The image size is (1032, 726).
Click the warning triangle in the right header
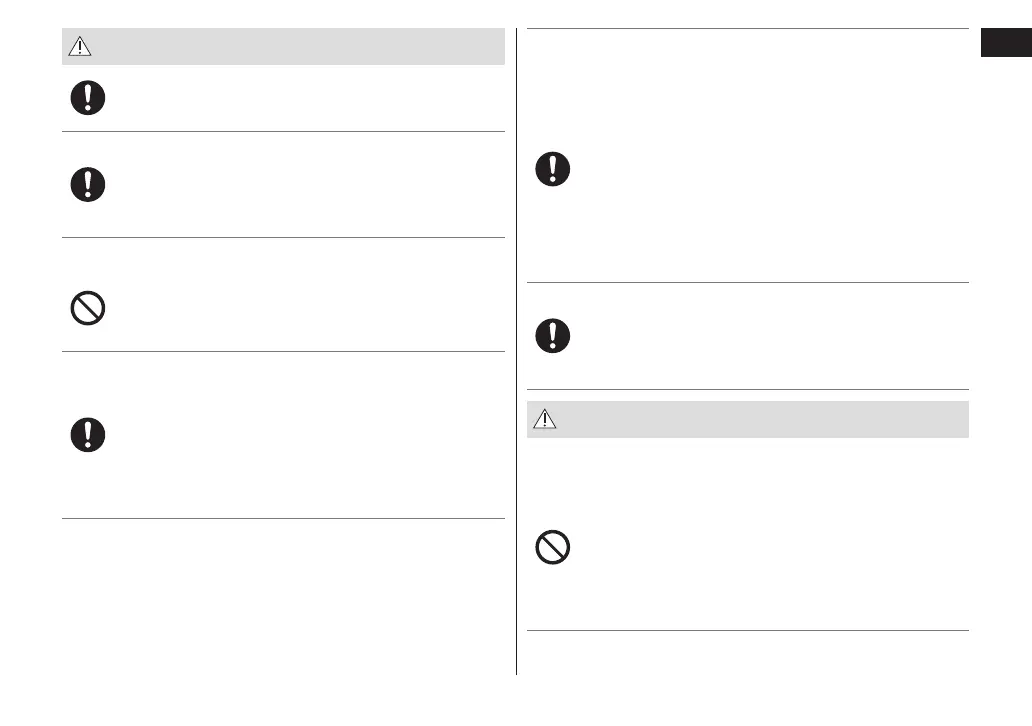[544, 420]
